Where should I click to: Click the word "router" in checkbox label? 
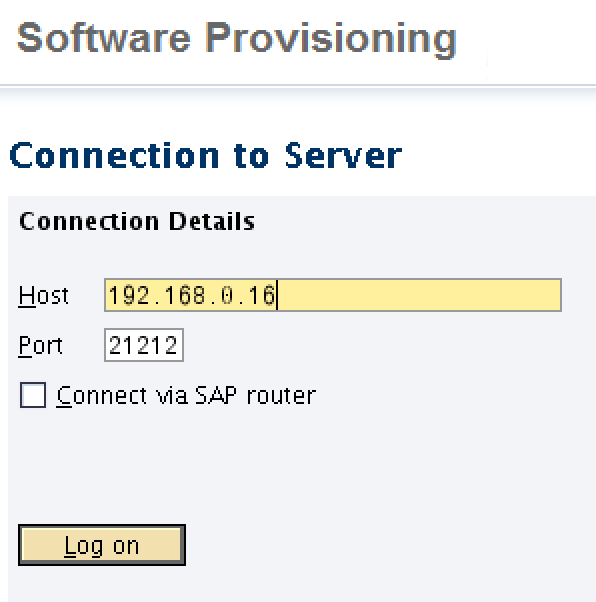pos(281,395)
